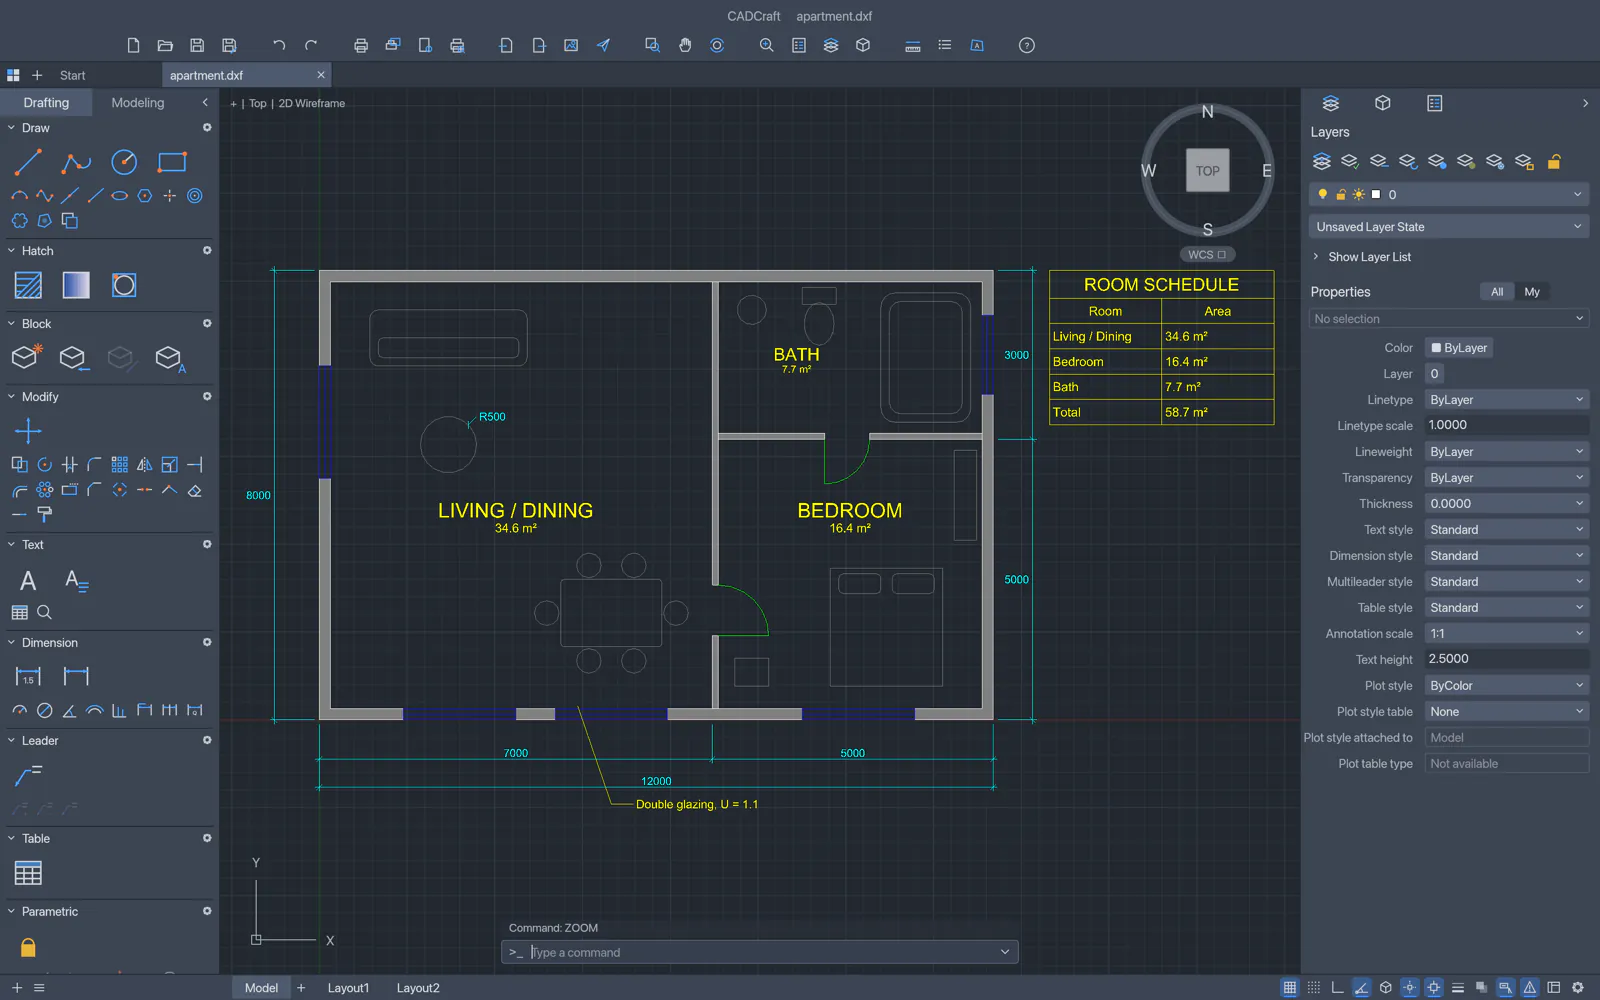Undo the last action
Viewport: 1600px width, 1000px height.
[279, 45]
